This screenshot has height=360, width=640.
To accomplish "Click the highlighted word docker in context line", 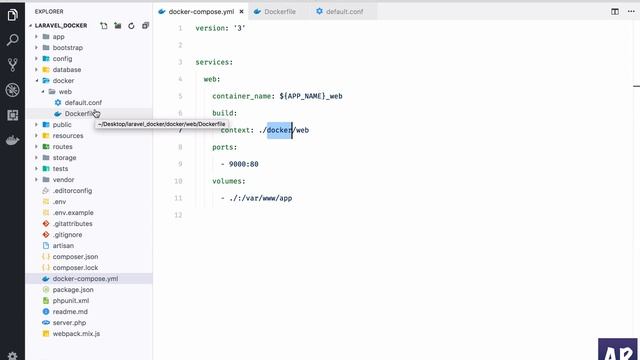I will coord(280,130).
